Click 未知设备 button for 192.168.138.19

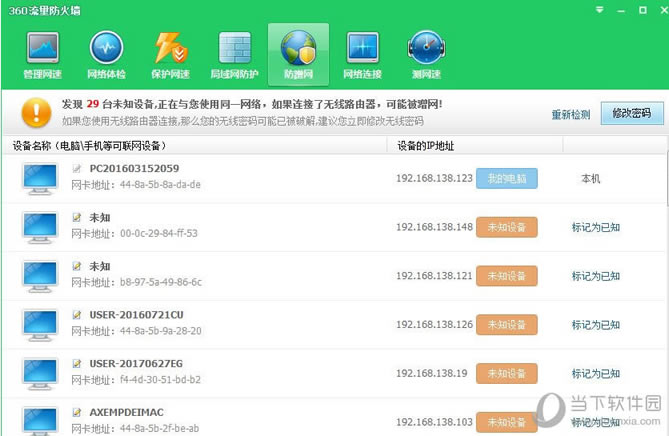[x=506, y=373]
